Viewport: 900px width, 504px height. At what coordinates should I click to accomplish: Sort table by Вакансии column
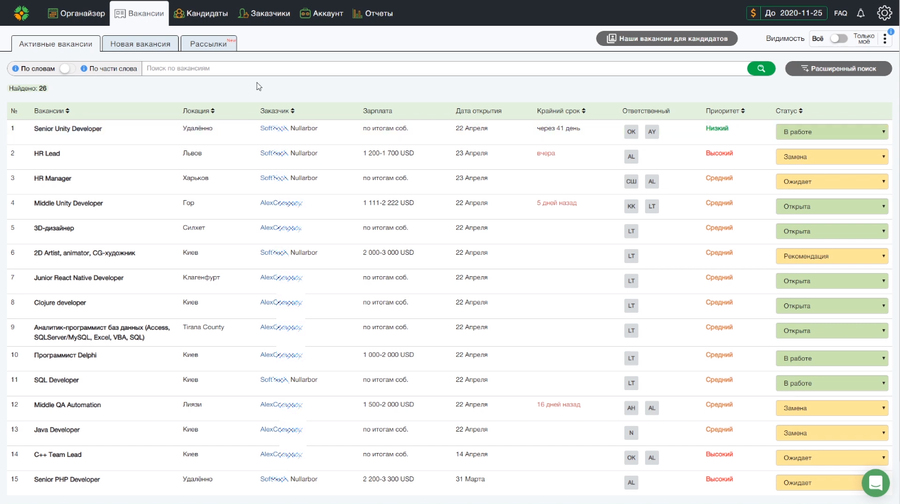[51, 111]
